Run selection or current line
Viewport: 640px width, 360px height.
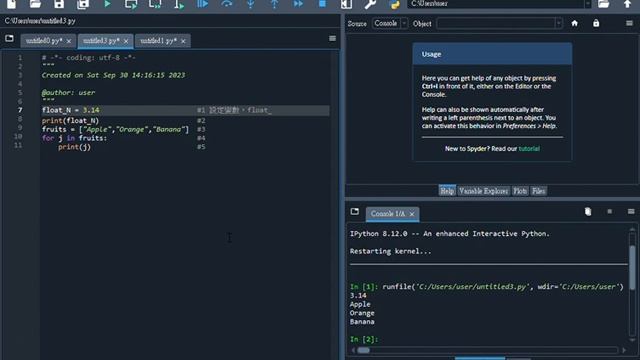coord(179,4)
